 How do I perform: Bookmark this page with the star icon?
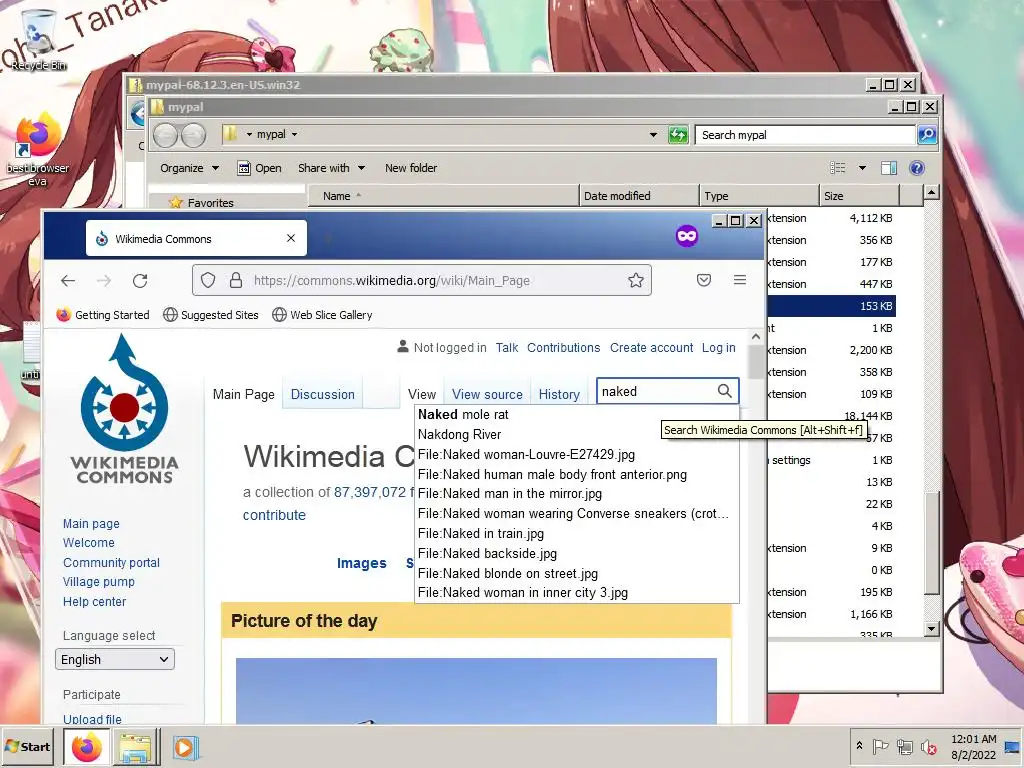[x=635, y=281]
